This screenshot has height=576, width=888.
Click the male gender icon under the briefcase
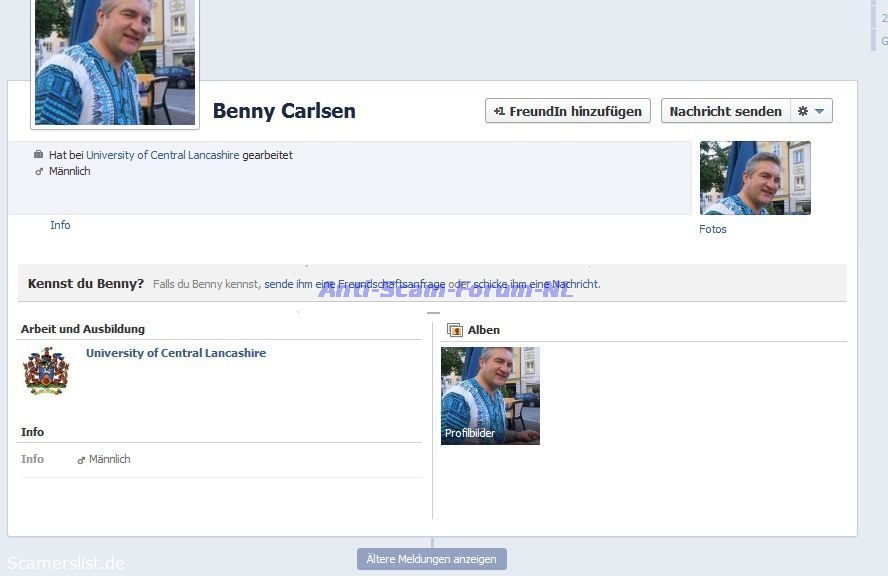[x=39, y=171]
